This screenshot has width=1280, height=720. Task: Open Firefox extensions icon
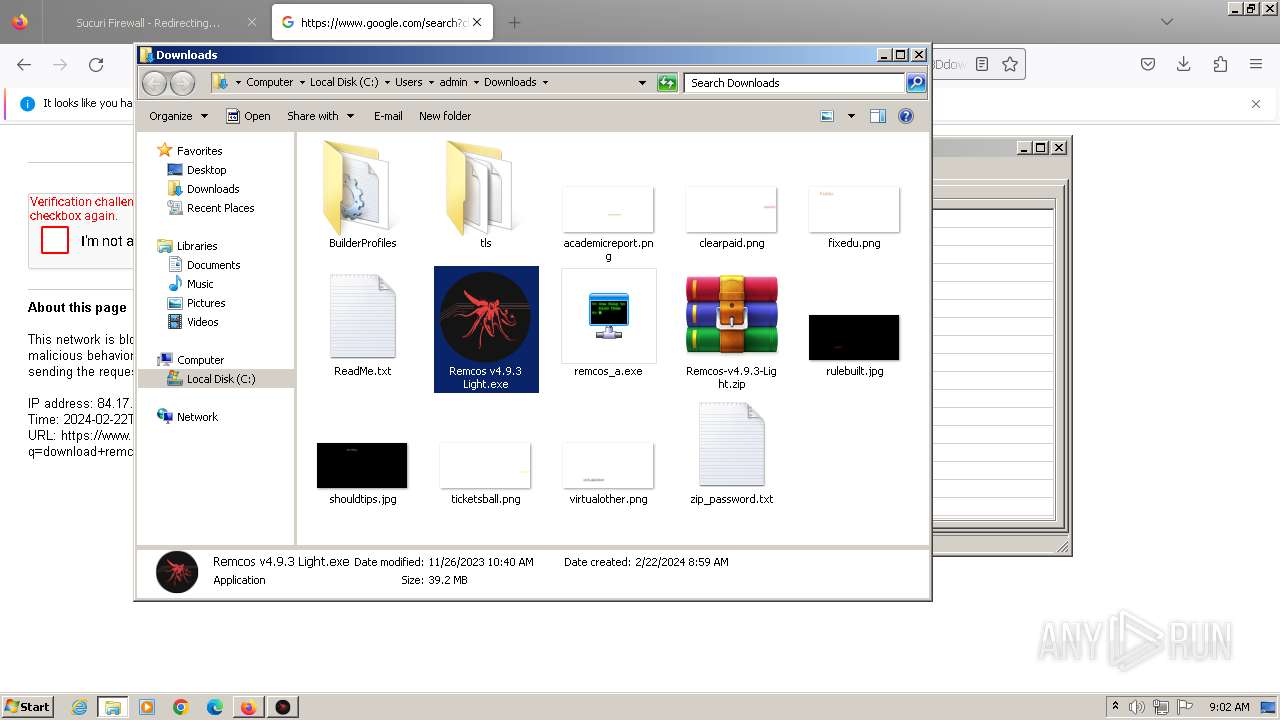click(x=1220, y=64)
